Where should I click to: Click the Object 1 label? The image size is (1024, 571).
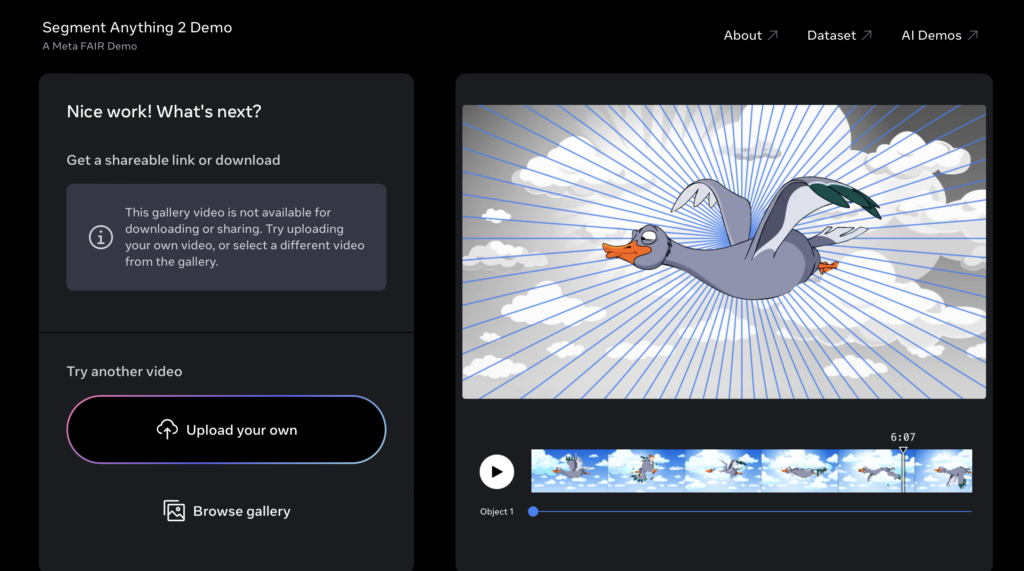pos(496,512)
